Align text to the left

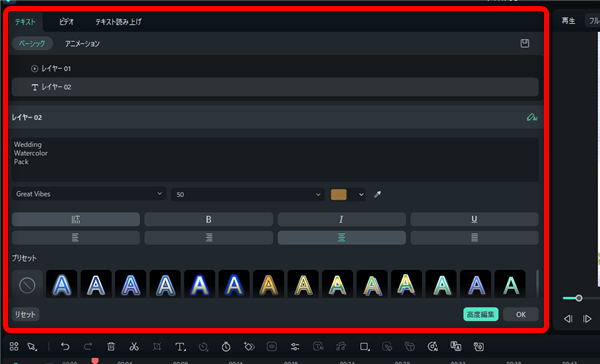[x=76, y=238]
